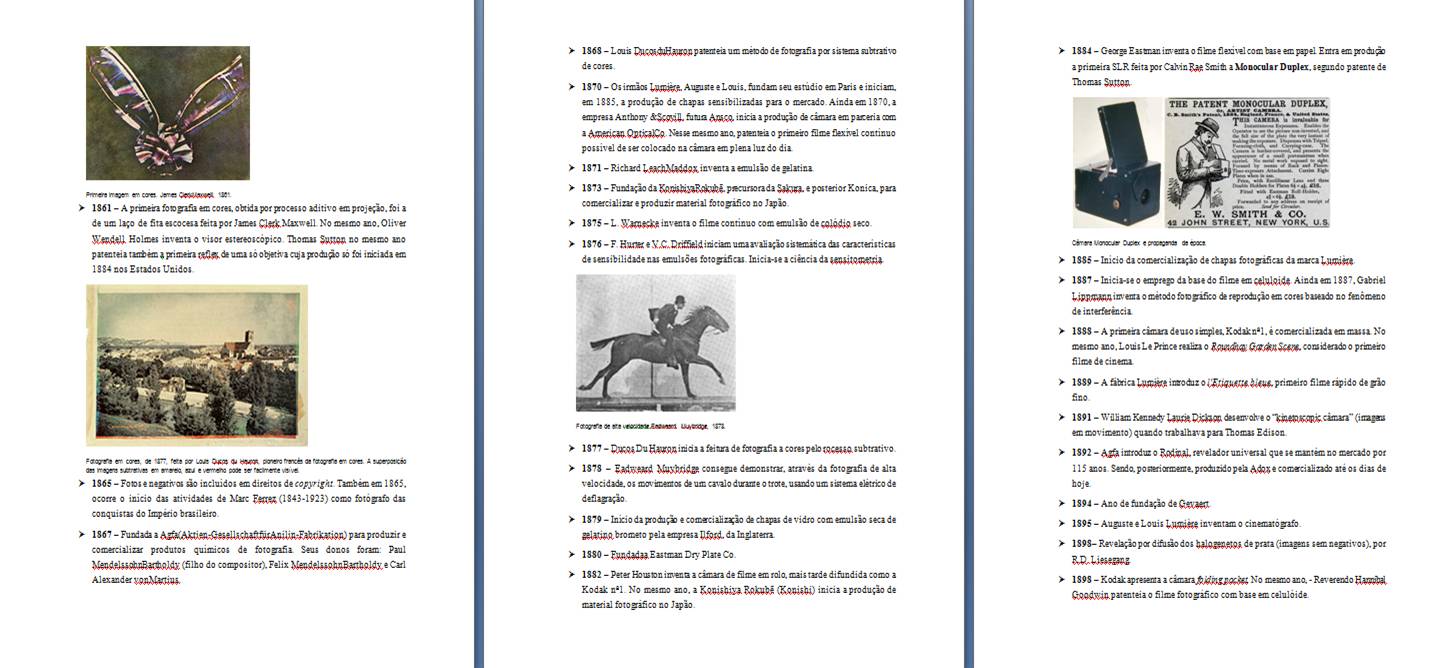Image resolution: width=1451 pixels, height=668 pixels.
Task: Click the year heading '1875'
Action: (x=592, y=223)
